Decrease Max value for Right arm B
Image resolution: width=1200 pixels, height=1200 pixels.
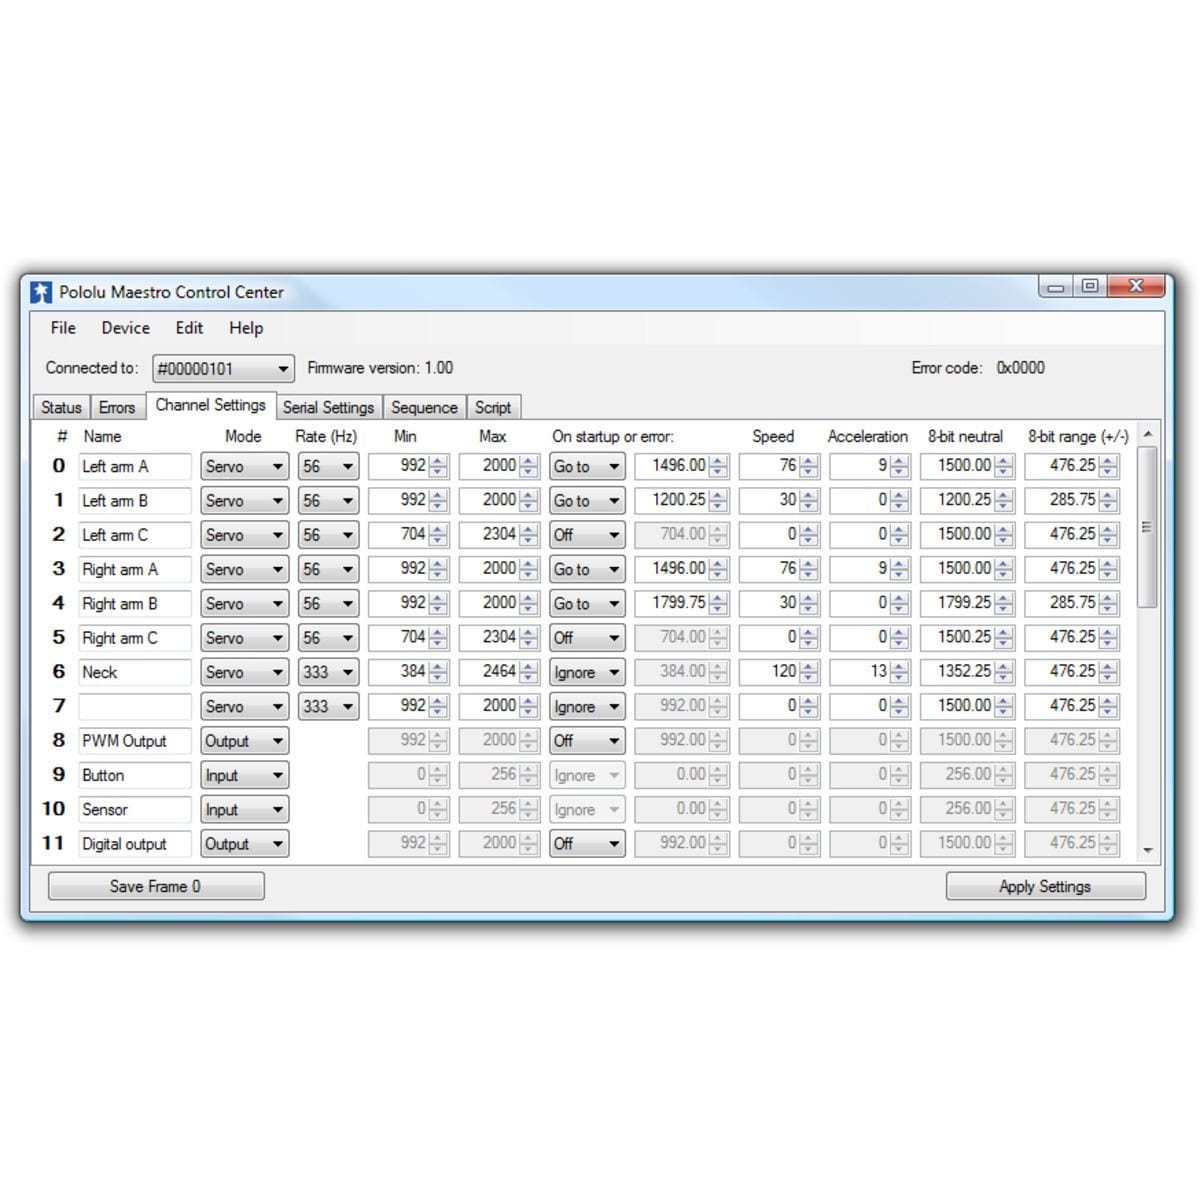[x=528, y=609]
